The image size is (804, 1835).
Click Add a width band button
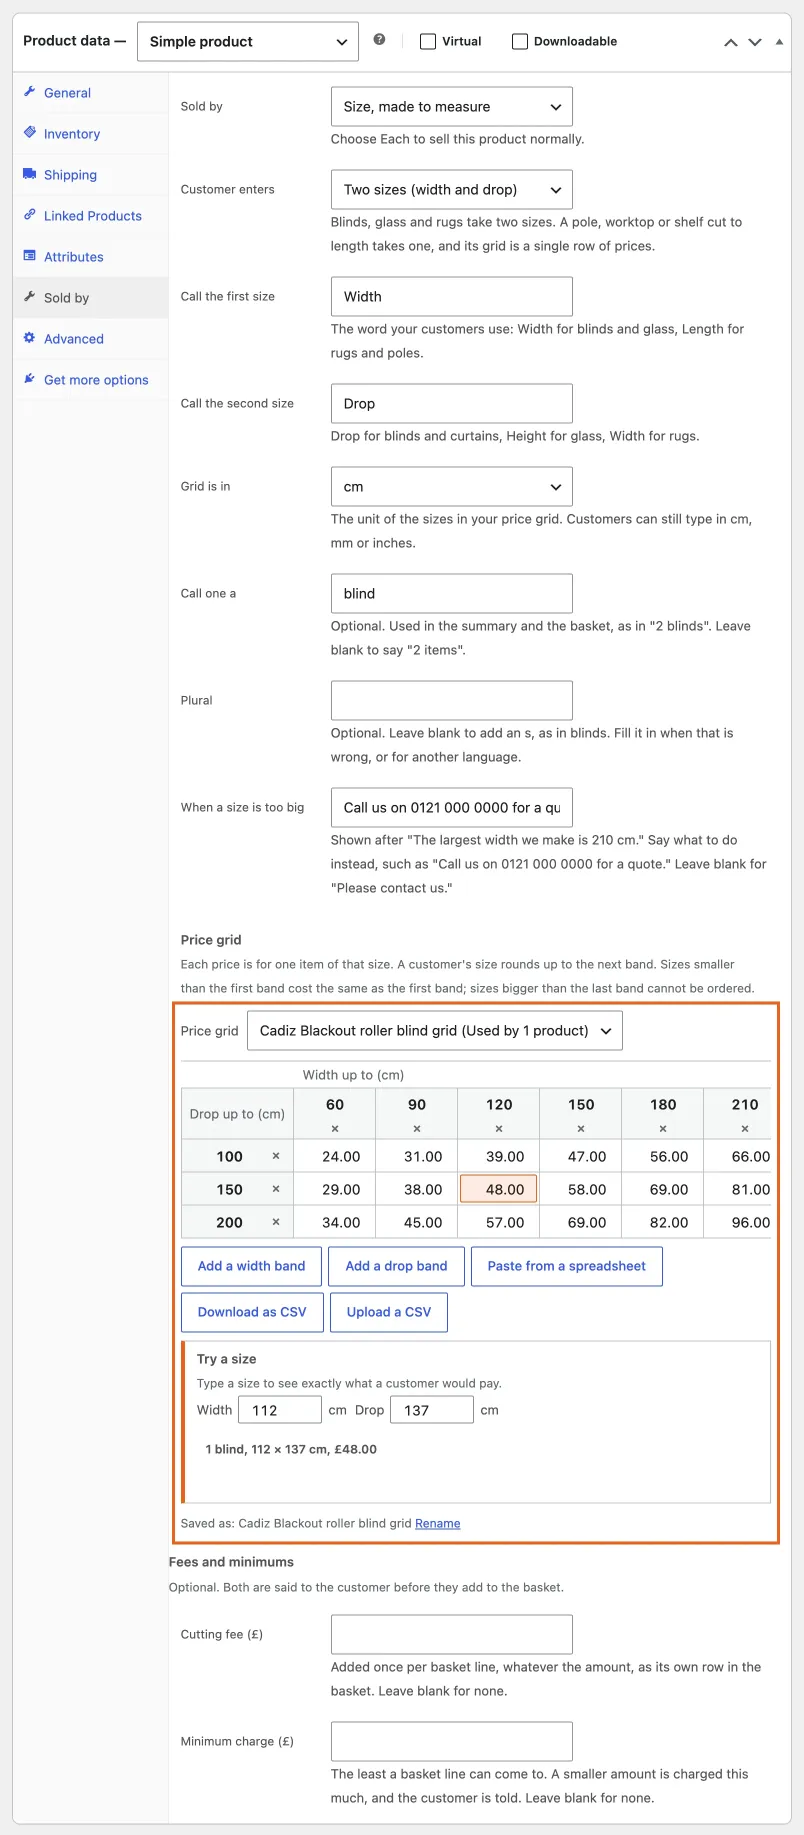pos(252,1266)
